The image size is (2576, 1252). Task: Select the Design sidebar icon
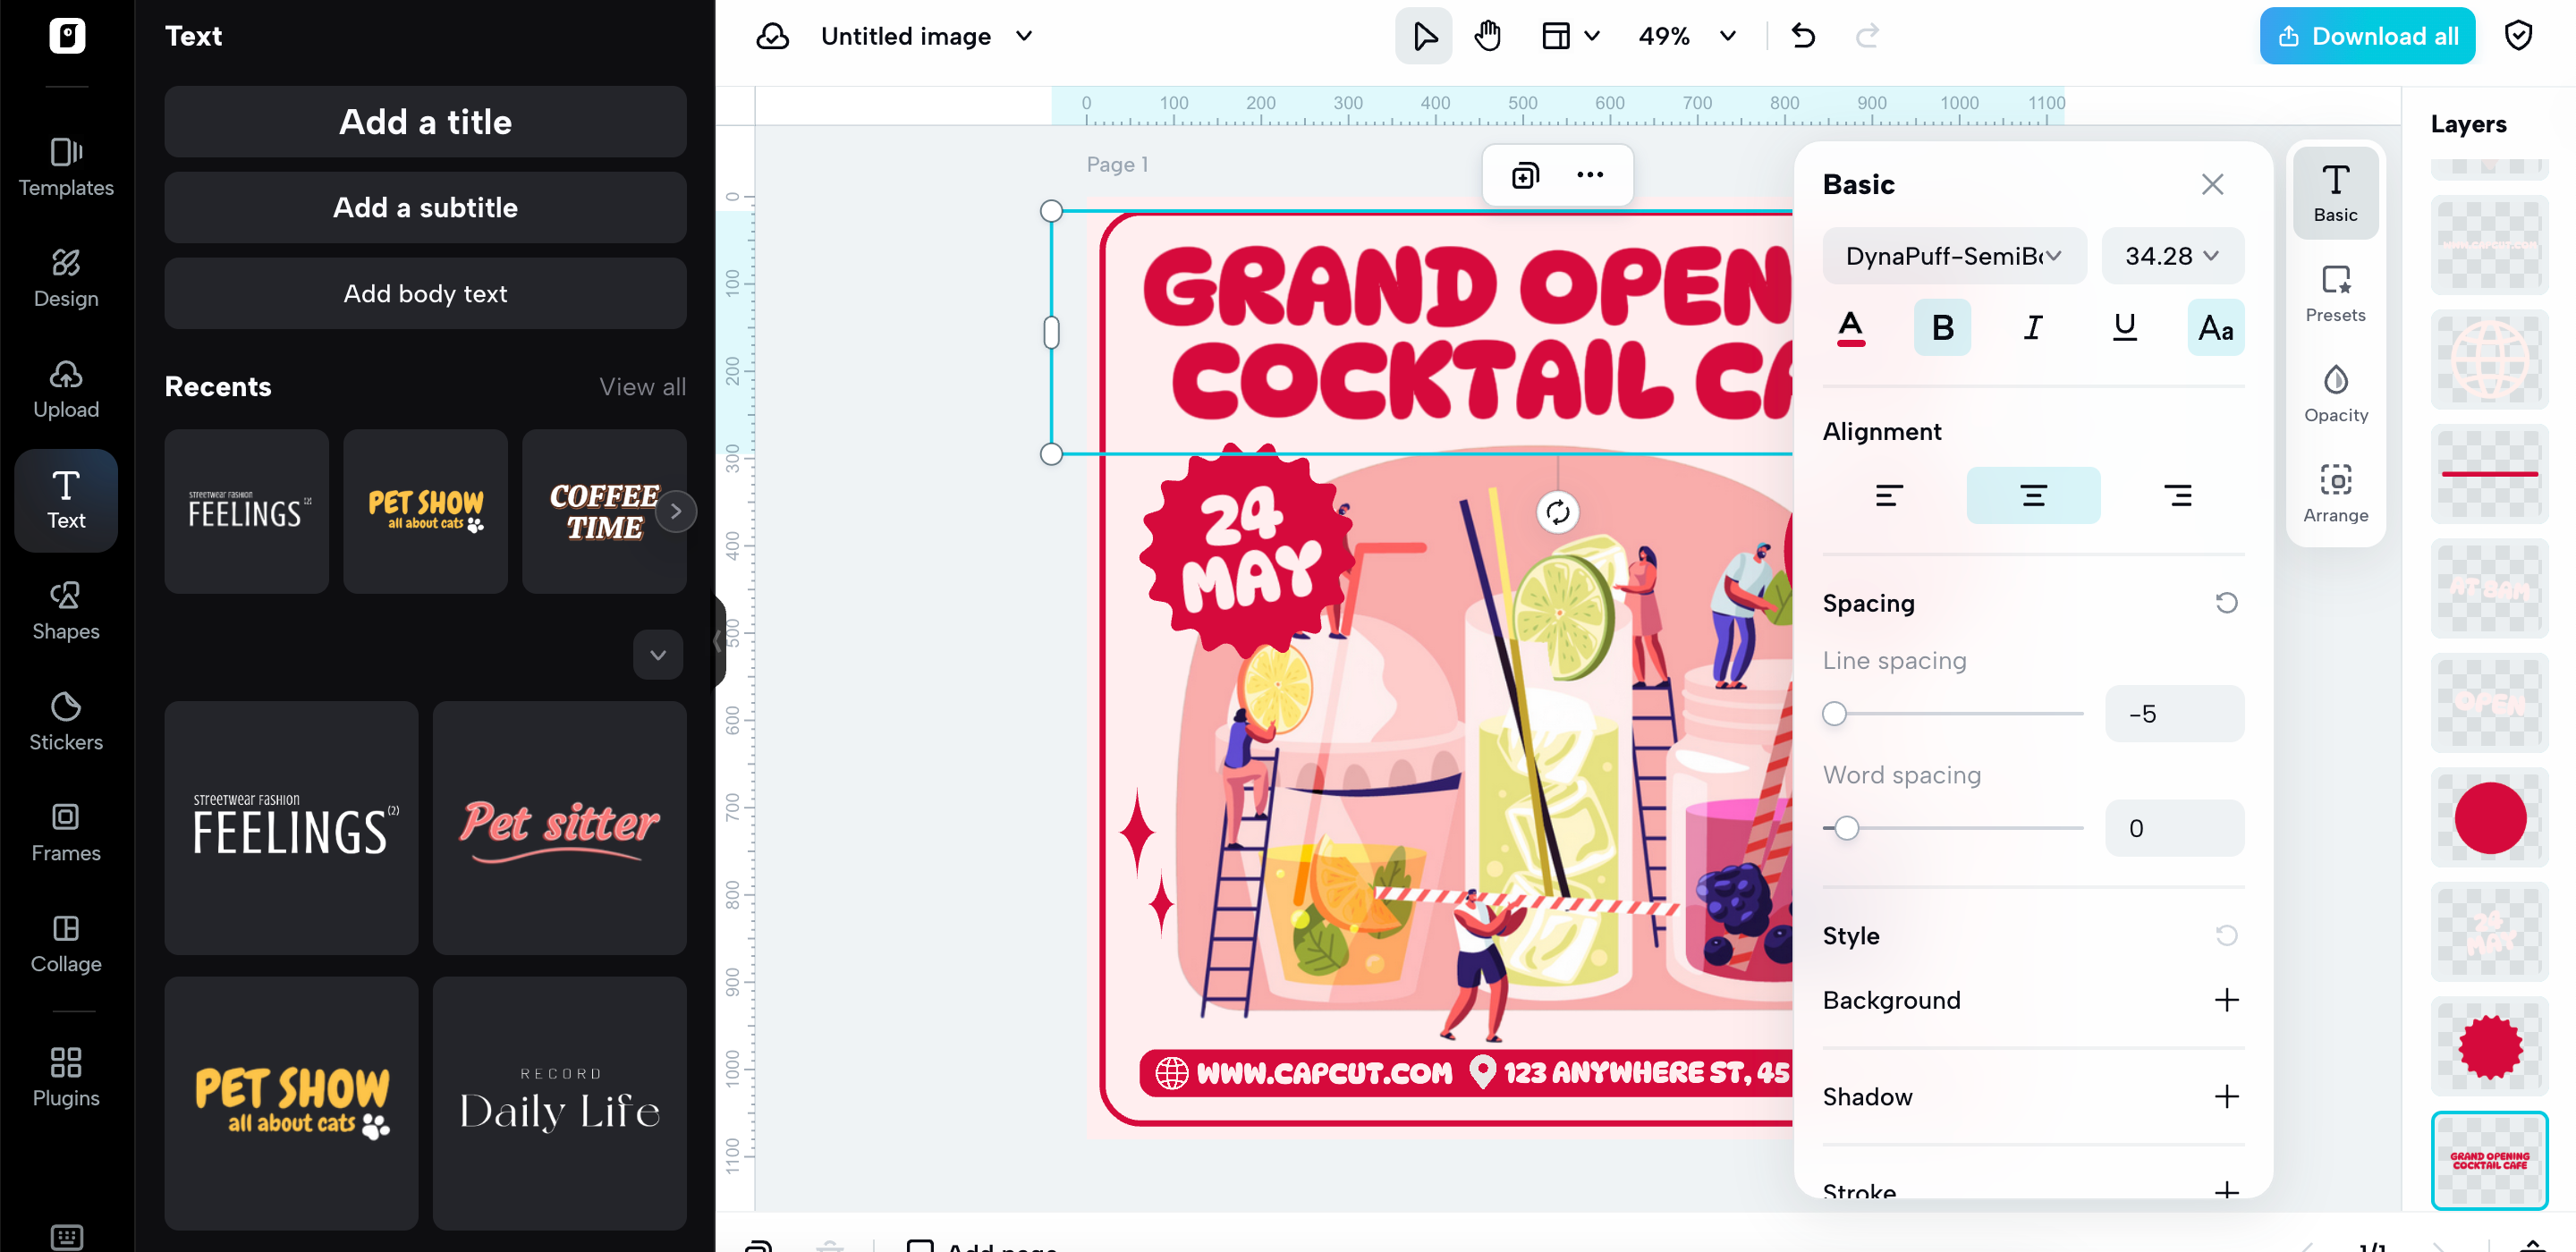click(x=66, y=278)
